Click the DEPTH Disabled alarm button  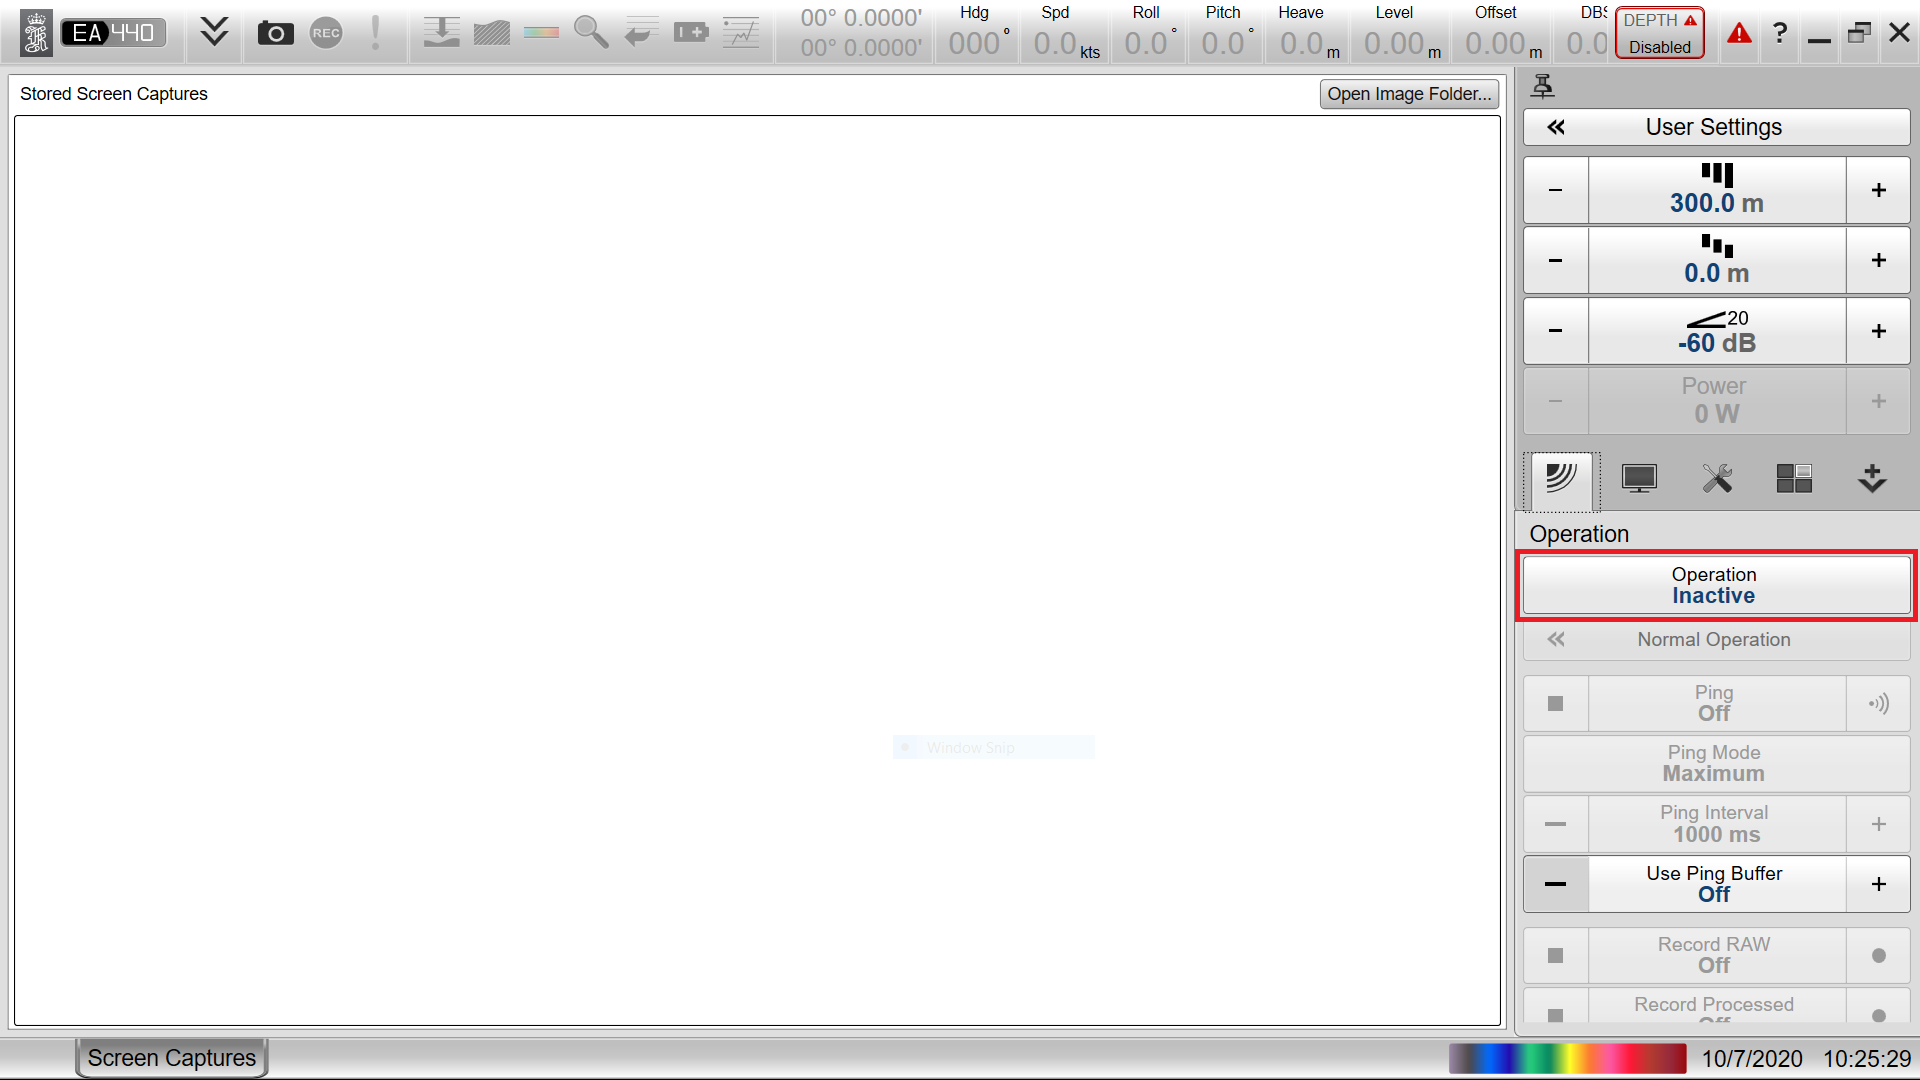coord(1660,33)
